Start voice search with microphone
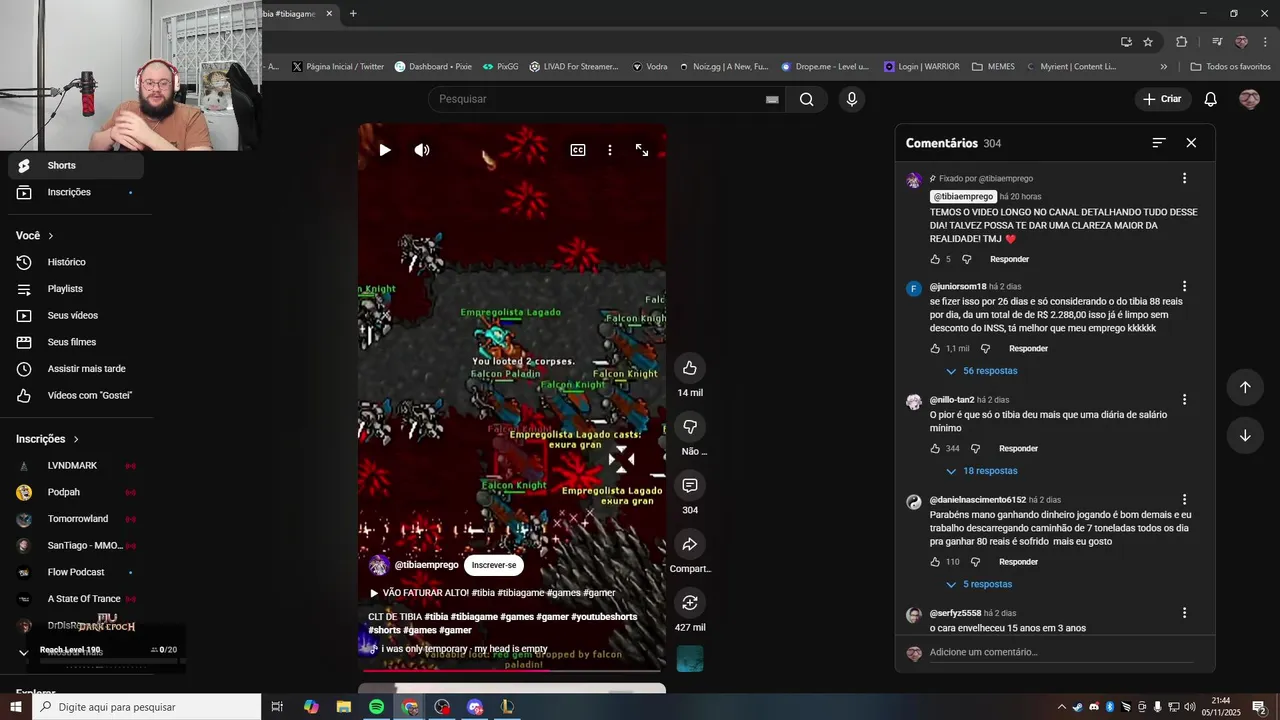 pos(851,99)
